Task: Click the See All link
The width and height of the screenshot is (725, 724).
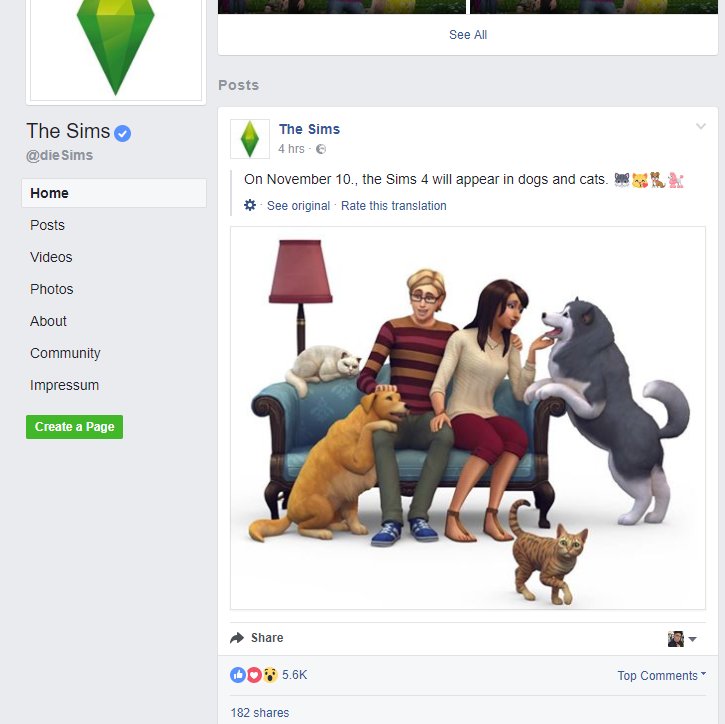Action: click(468, 35)
